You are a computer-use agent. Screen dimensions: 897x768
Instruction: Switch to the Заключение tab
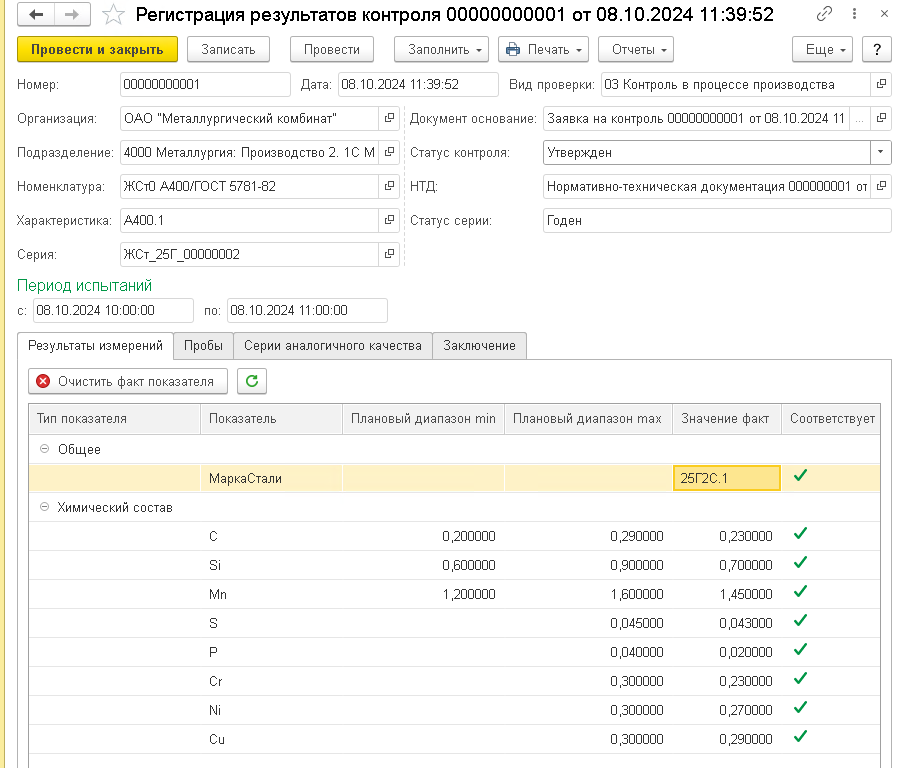(479, 346)
